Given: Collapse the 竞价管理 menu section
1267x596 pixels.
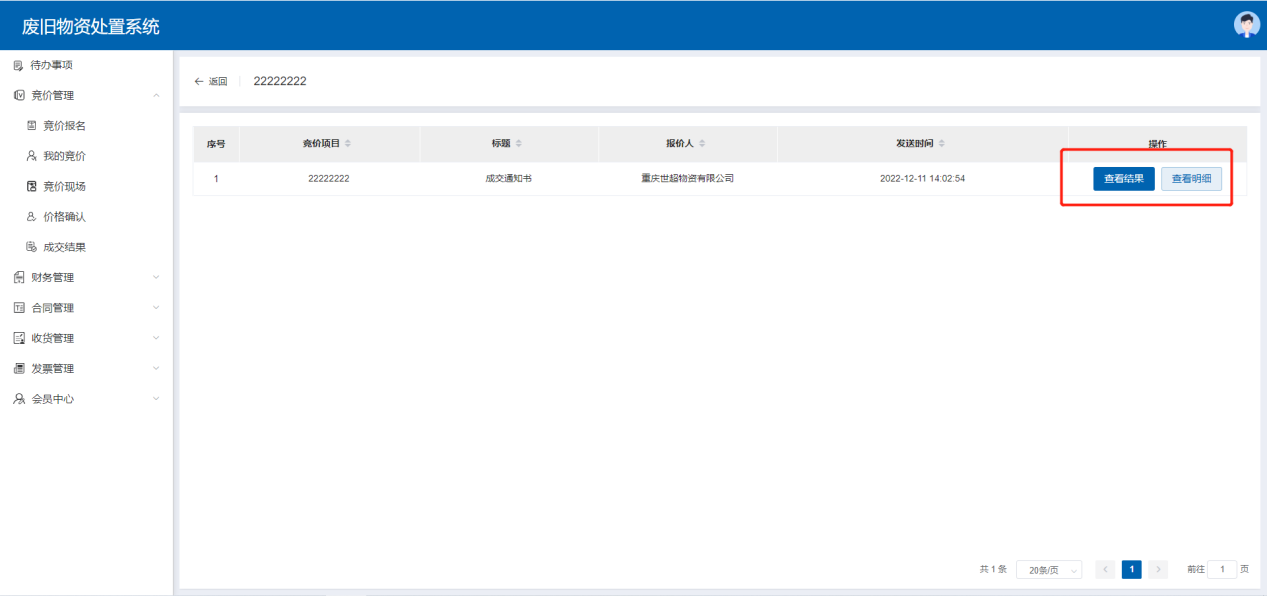Looking at the screenshot, I should 155,96.
